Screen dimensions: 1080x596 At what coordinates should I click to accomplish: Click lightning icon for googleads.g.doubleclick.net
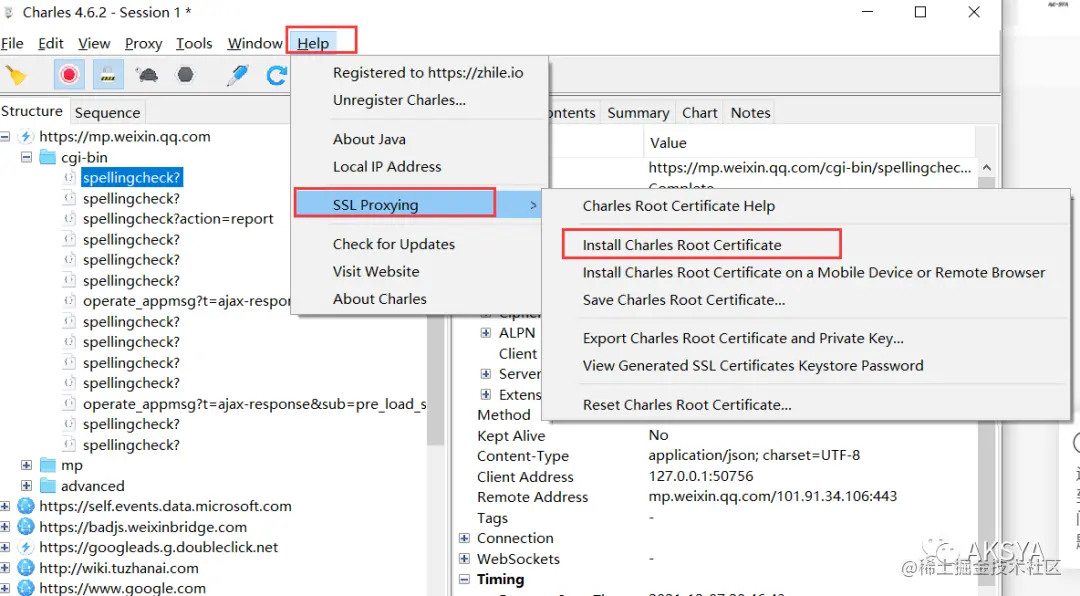click(x=26, y=547)
